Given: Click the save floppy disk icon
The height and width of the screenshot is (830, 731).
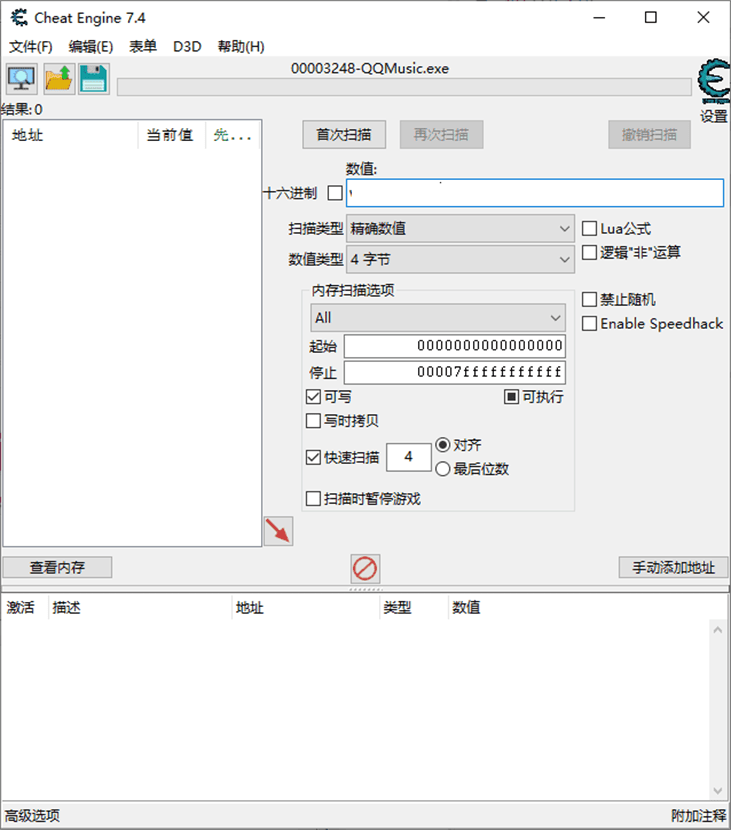Looking at the screenshot, I should [94, 79].
